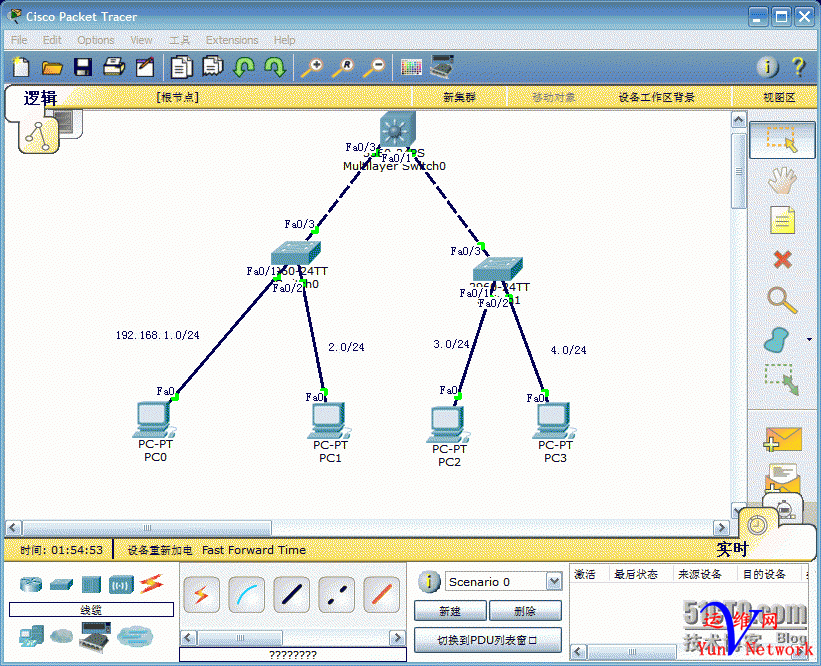
Task: Open the File menu
Action: coord(19,40)
